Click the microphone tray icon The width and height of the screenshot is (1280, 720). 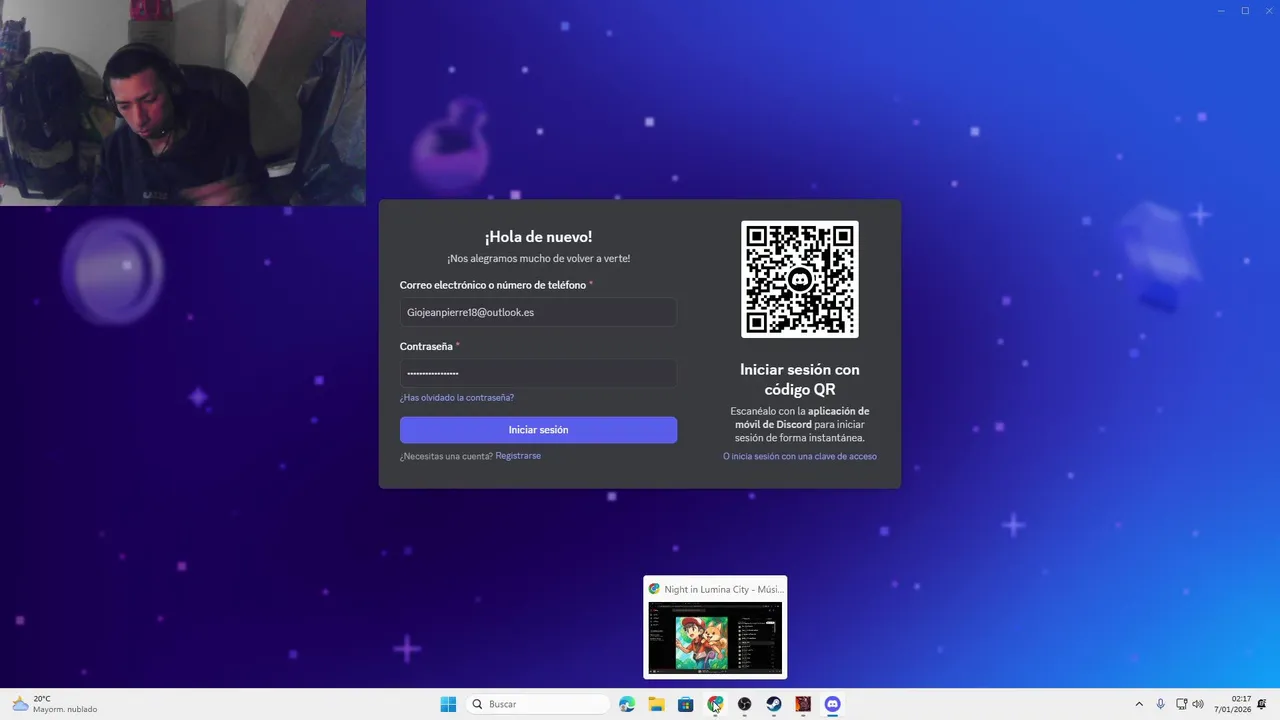[1160, 704]
